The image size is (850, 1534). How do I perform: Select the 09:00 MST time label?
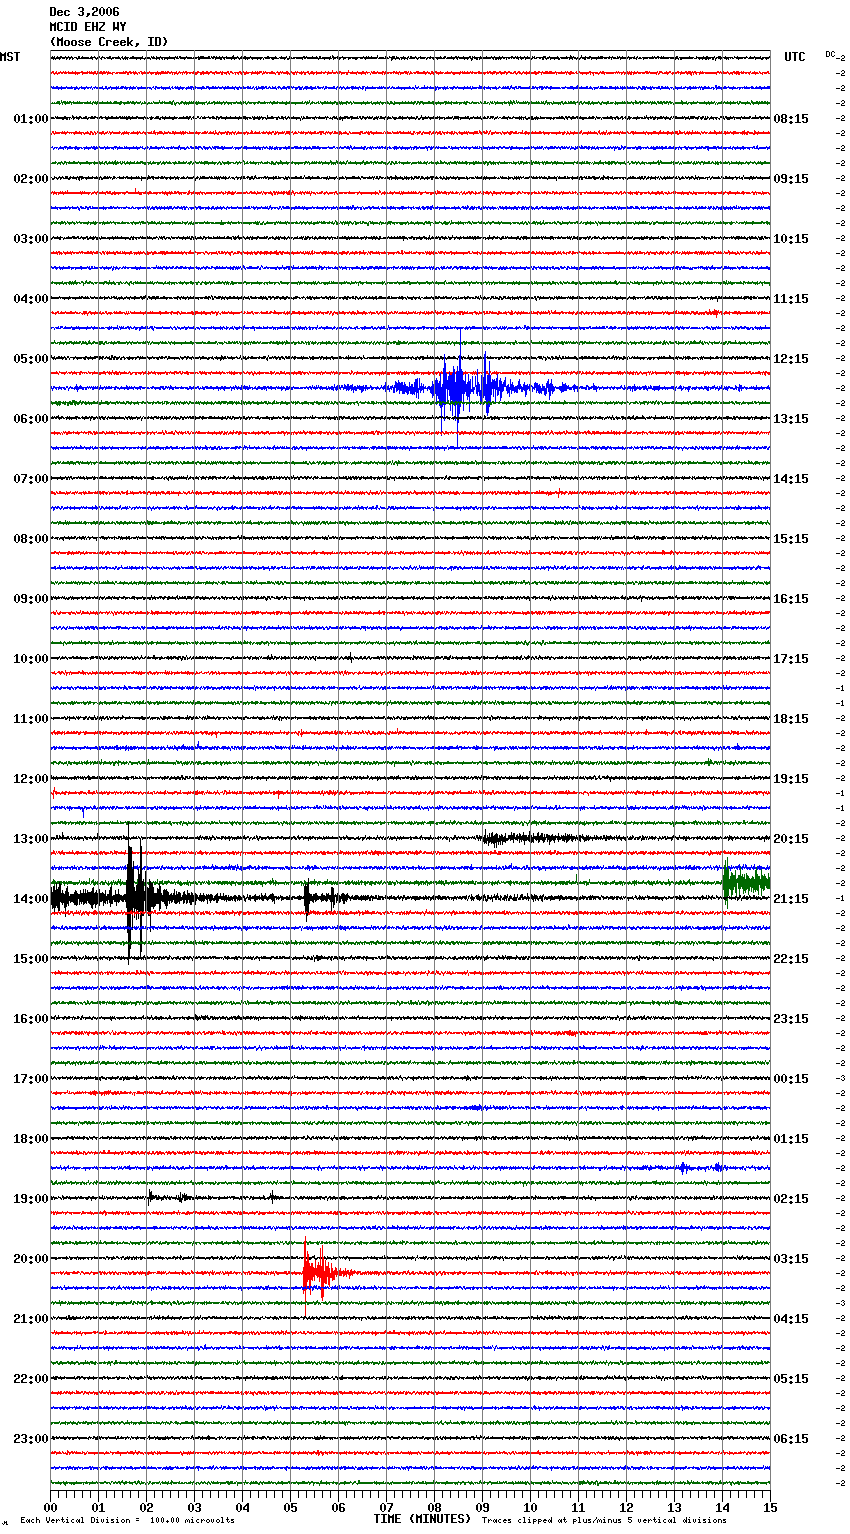pyautogui.click(x=30, y=599)
